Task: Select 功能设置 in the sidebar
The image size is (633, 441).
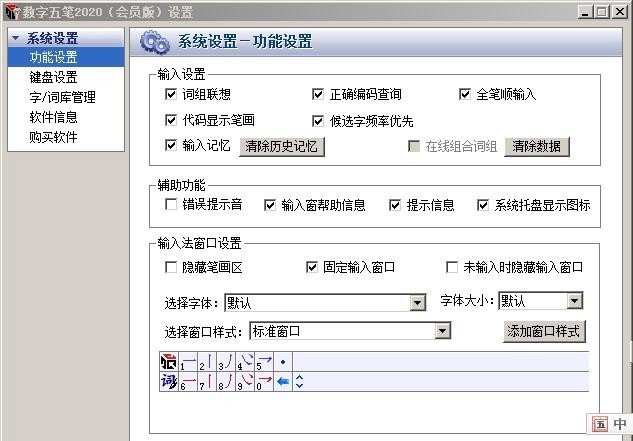Action: pyautogui.click(x=66, y=57)
